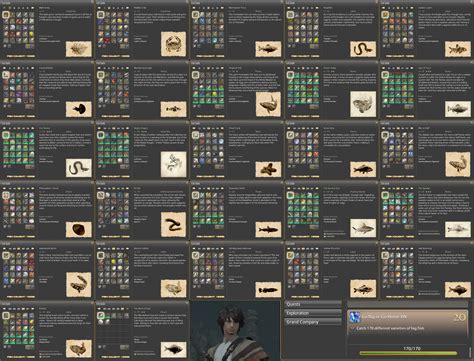Click the green 170/170 progress bar
The width and height of the screenshot is (474, 361).
pos(408,353)
